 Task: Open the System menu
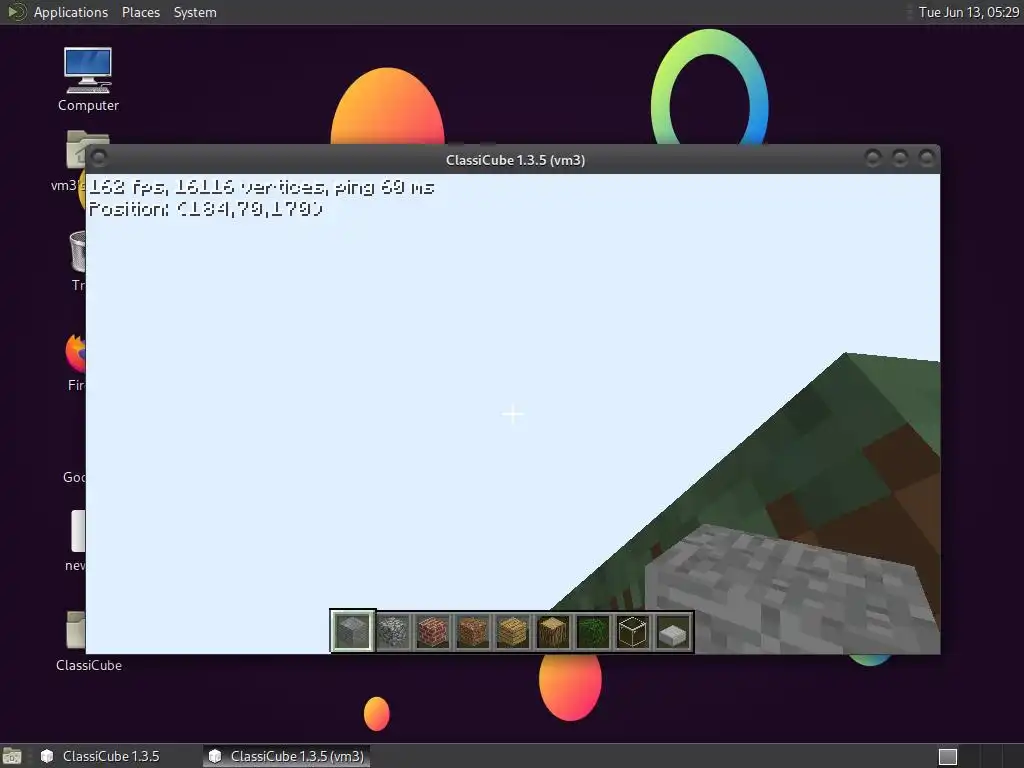(x=195, y=12)
